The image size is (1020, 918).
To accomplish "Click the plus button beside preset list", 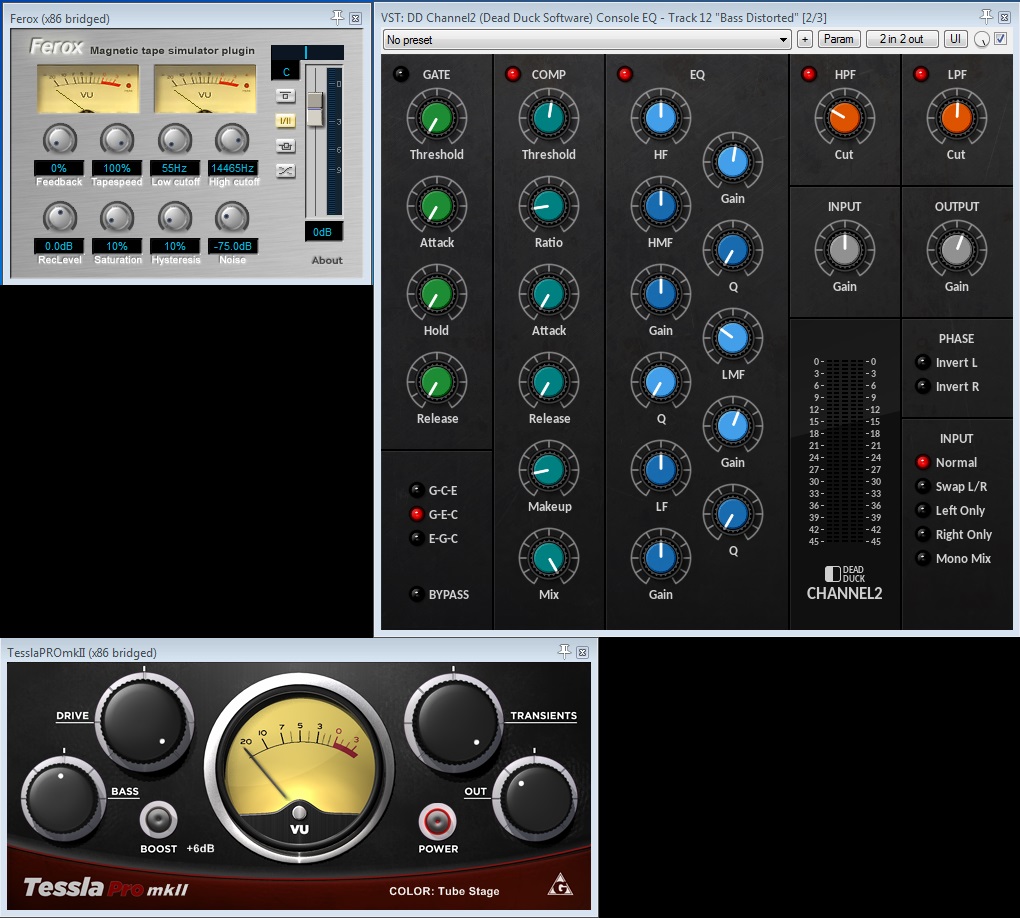I will [805, 40].
